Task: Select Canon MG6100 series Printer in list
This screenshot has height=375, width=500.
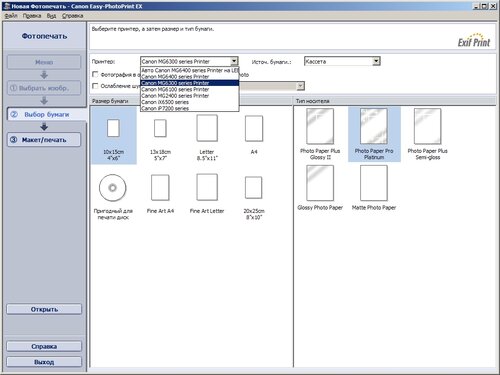Action: [x=190, y=89]
